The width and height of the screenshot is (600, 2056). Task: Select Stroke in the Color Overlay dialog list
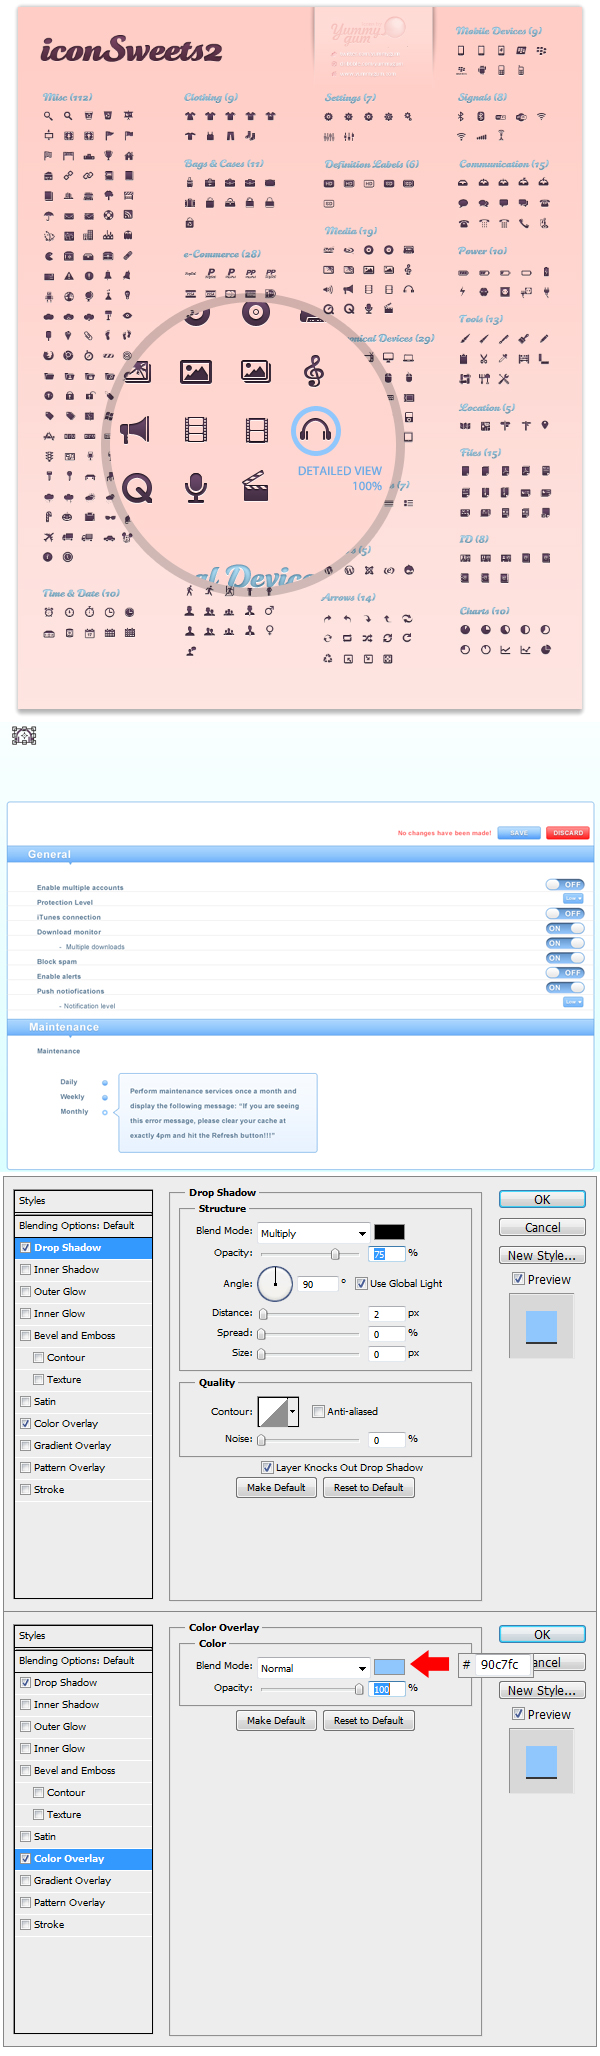tap(48, 1924)
